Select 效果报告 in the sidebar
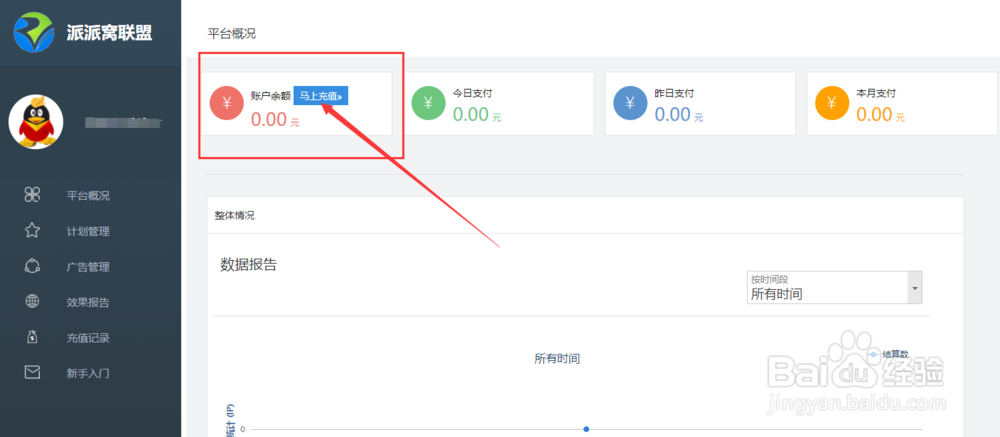Image resolution: width=1000 pixels, height=437 pixels. 88,302
